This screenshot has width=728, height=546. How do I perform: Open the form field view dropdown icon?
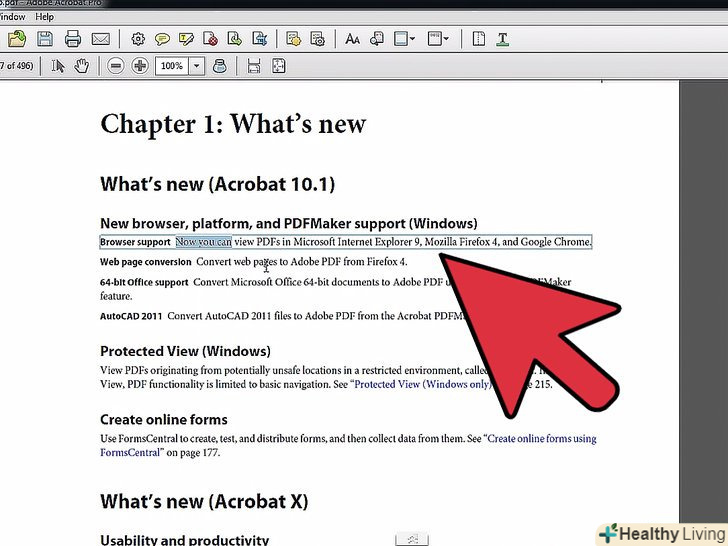[x=438, y=39]
